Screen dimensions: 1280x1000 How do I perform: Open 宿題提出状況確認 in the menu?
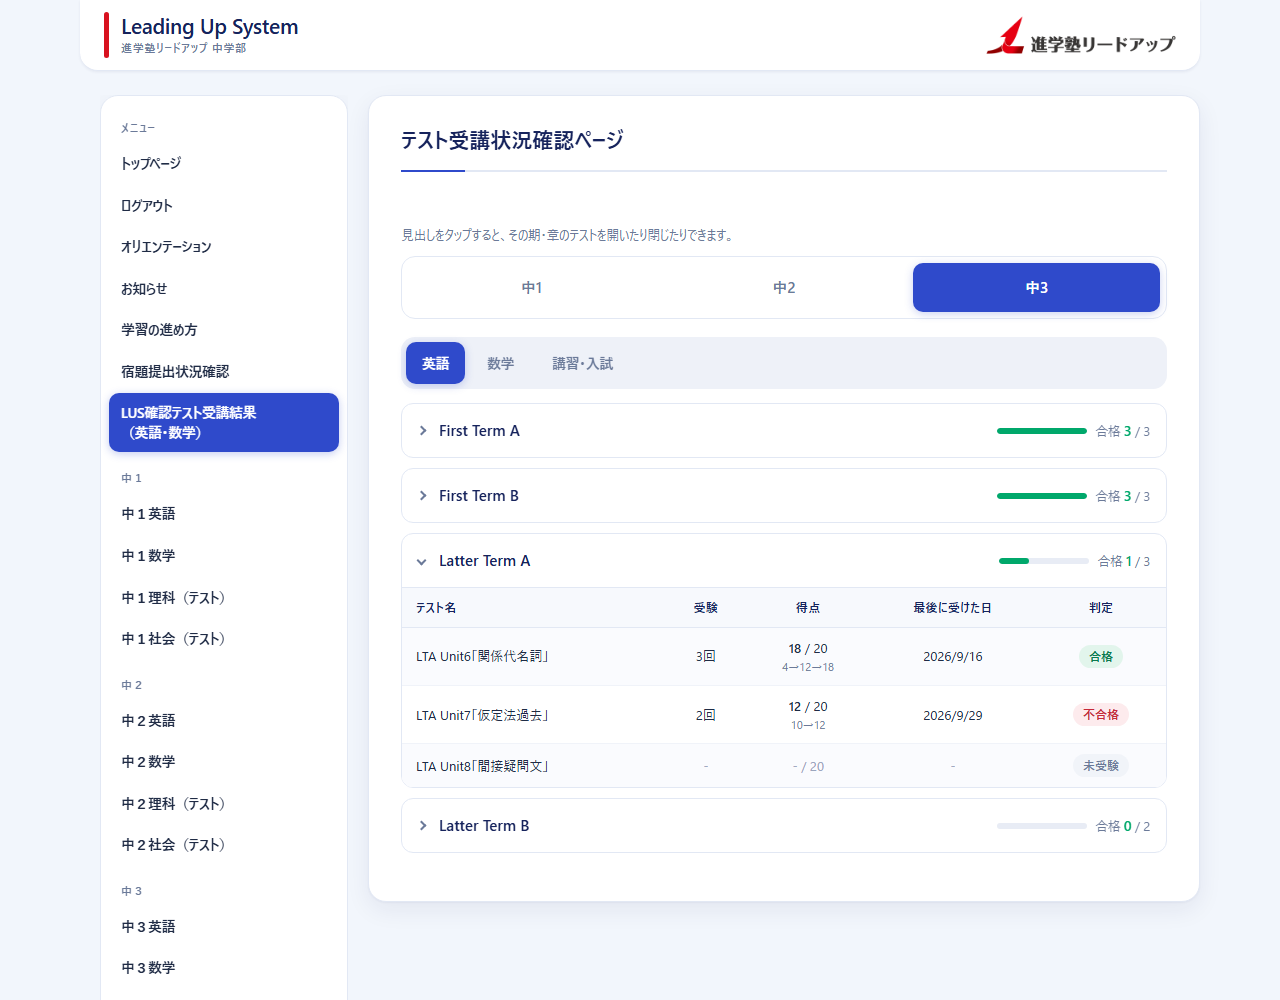point(224,371)
